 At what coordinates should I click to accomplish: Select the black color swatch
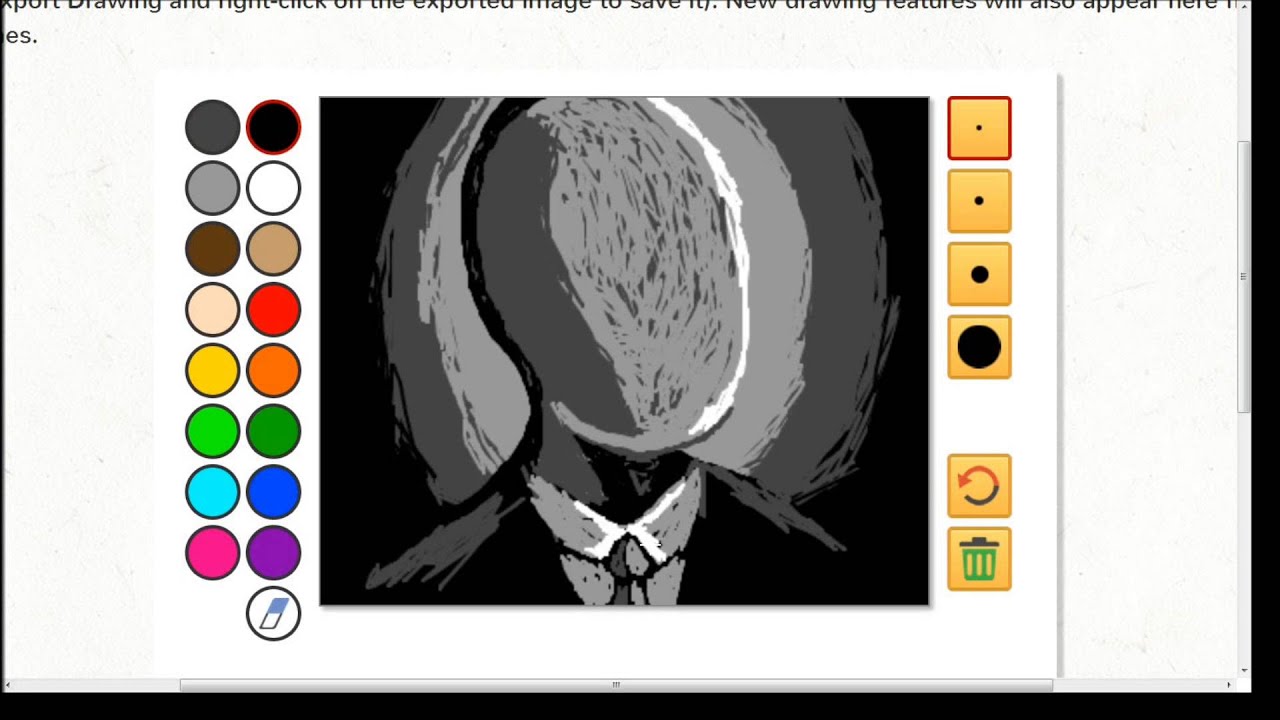(273, 127)
